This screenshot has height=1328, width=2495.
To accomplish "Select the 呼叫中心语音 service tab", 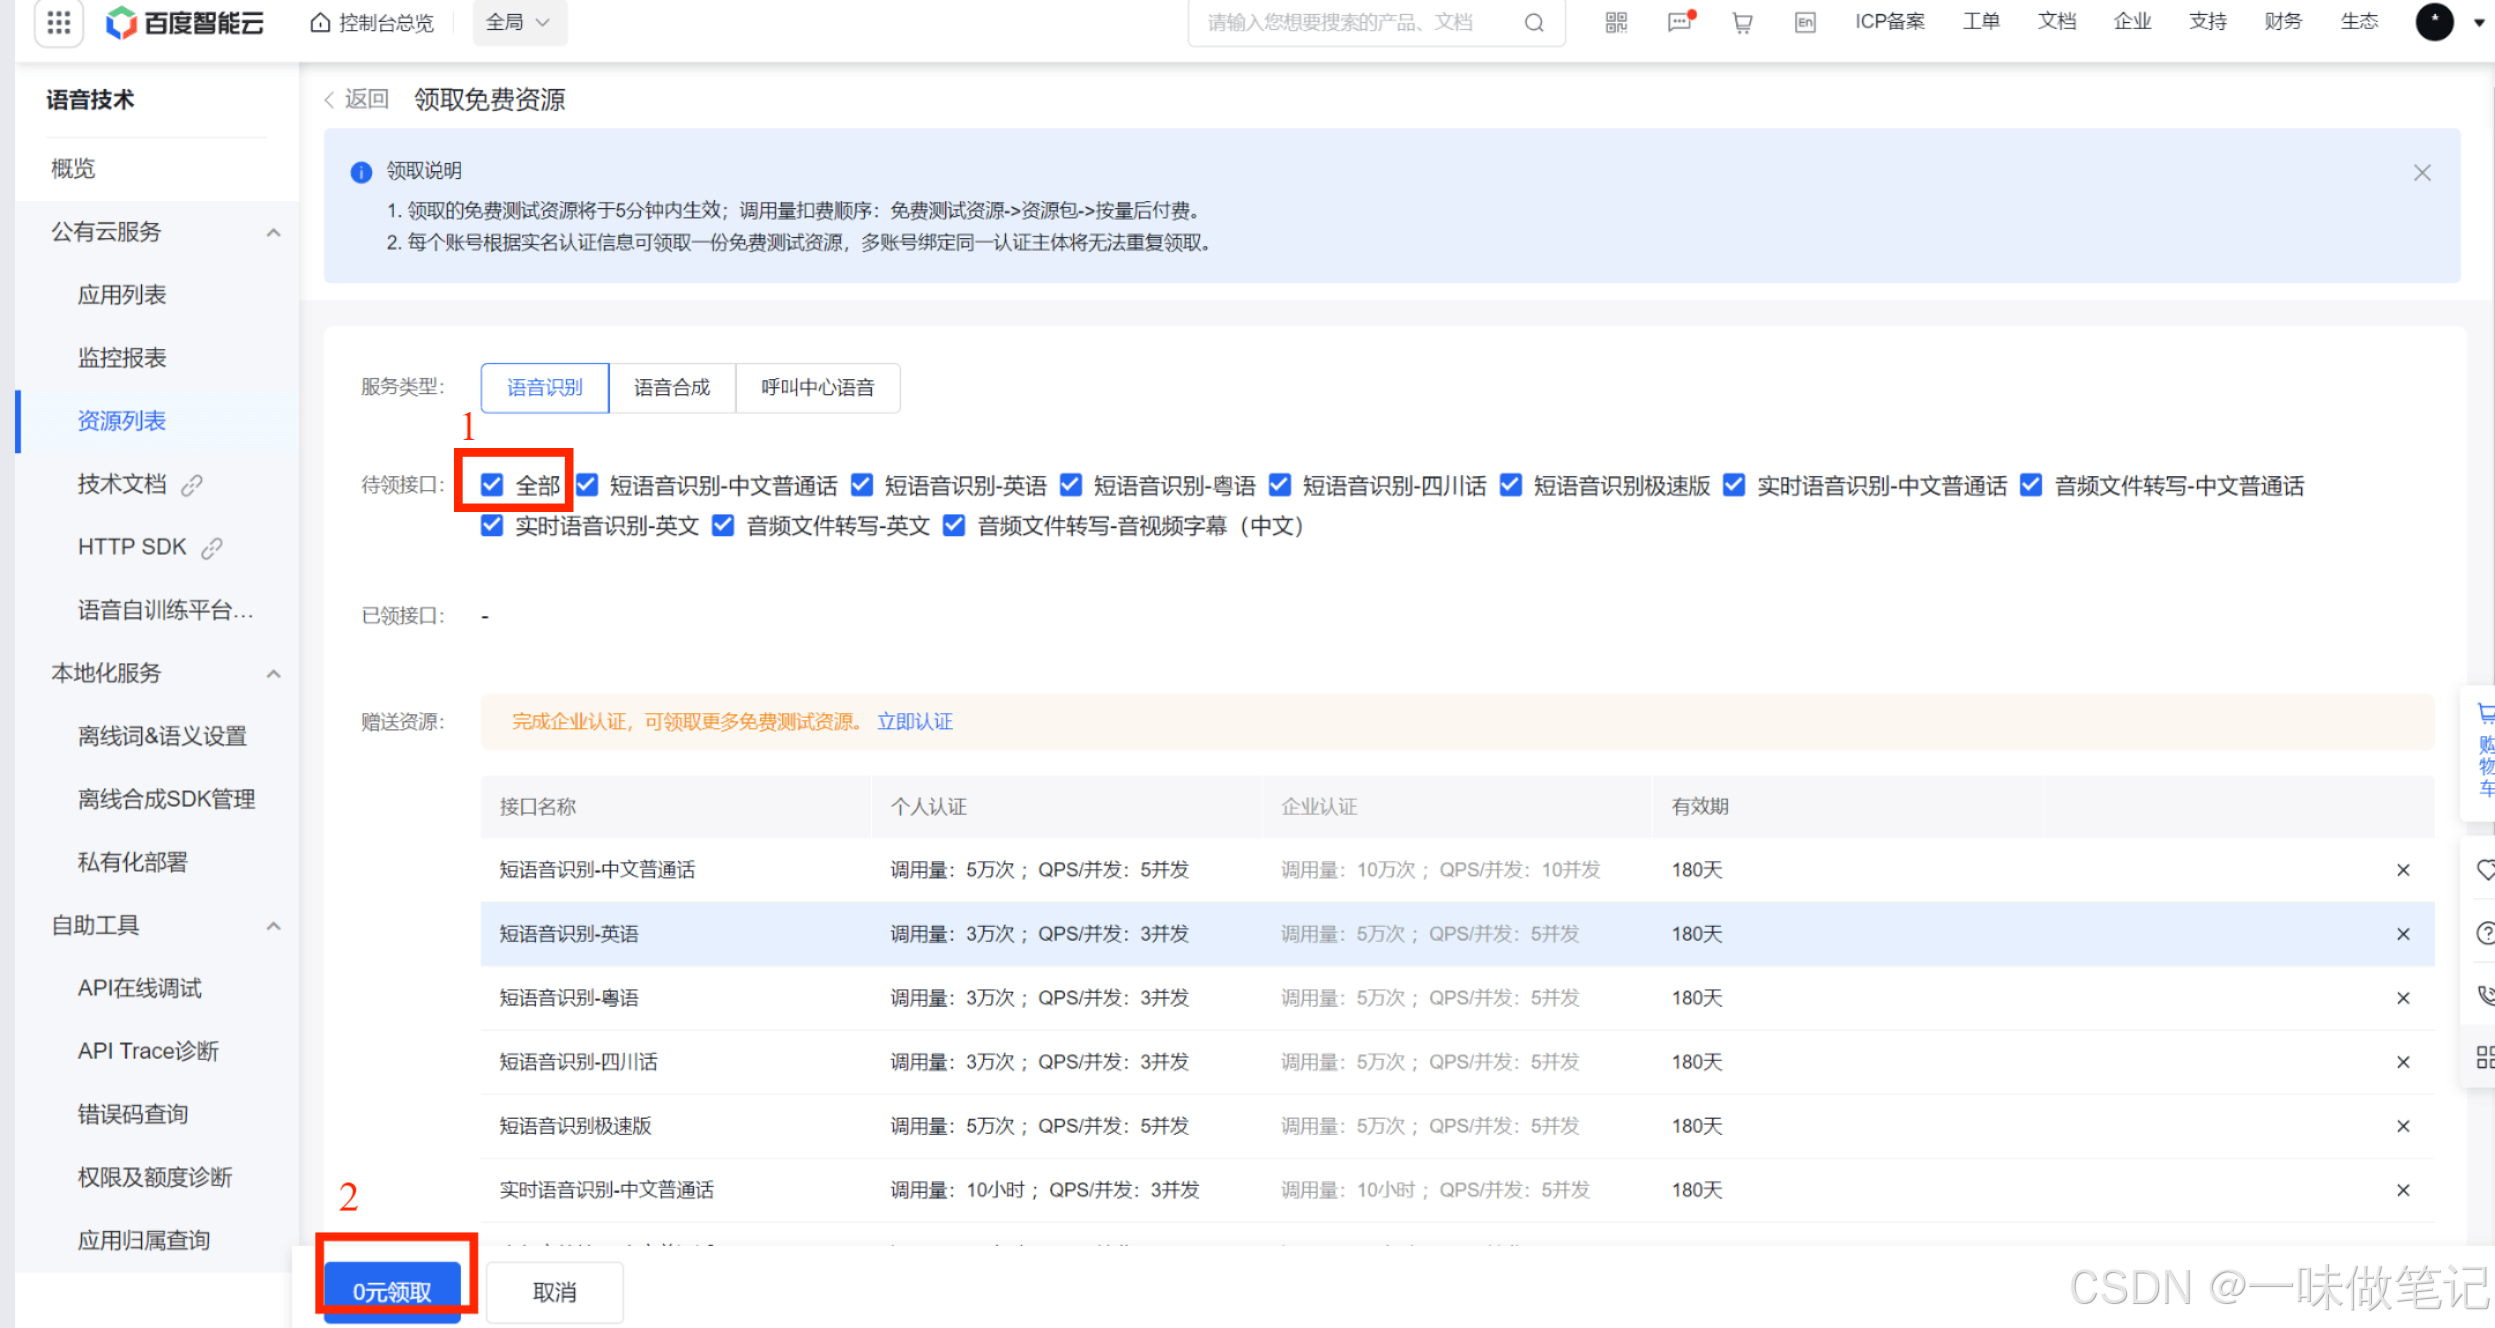I will pyautogui.click(x=817, y=388).
